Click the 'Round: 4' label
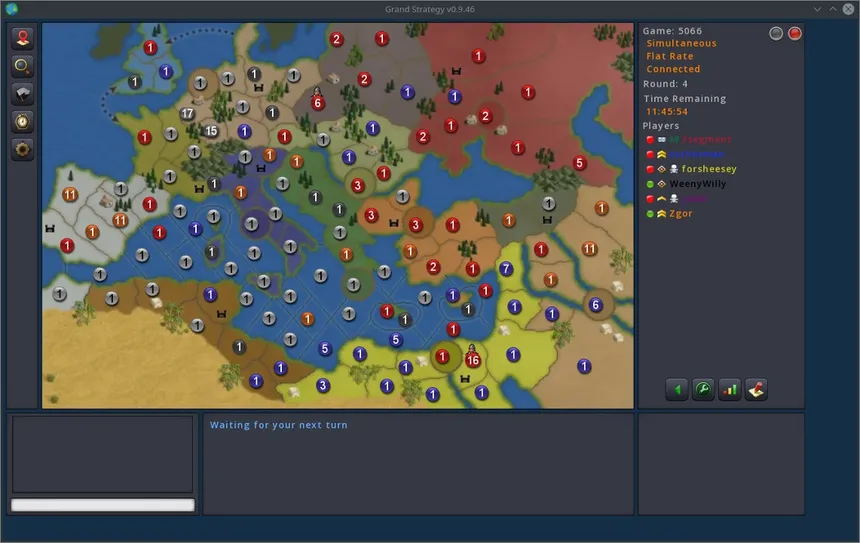This screenshot has height=543, width=860. 665,84
